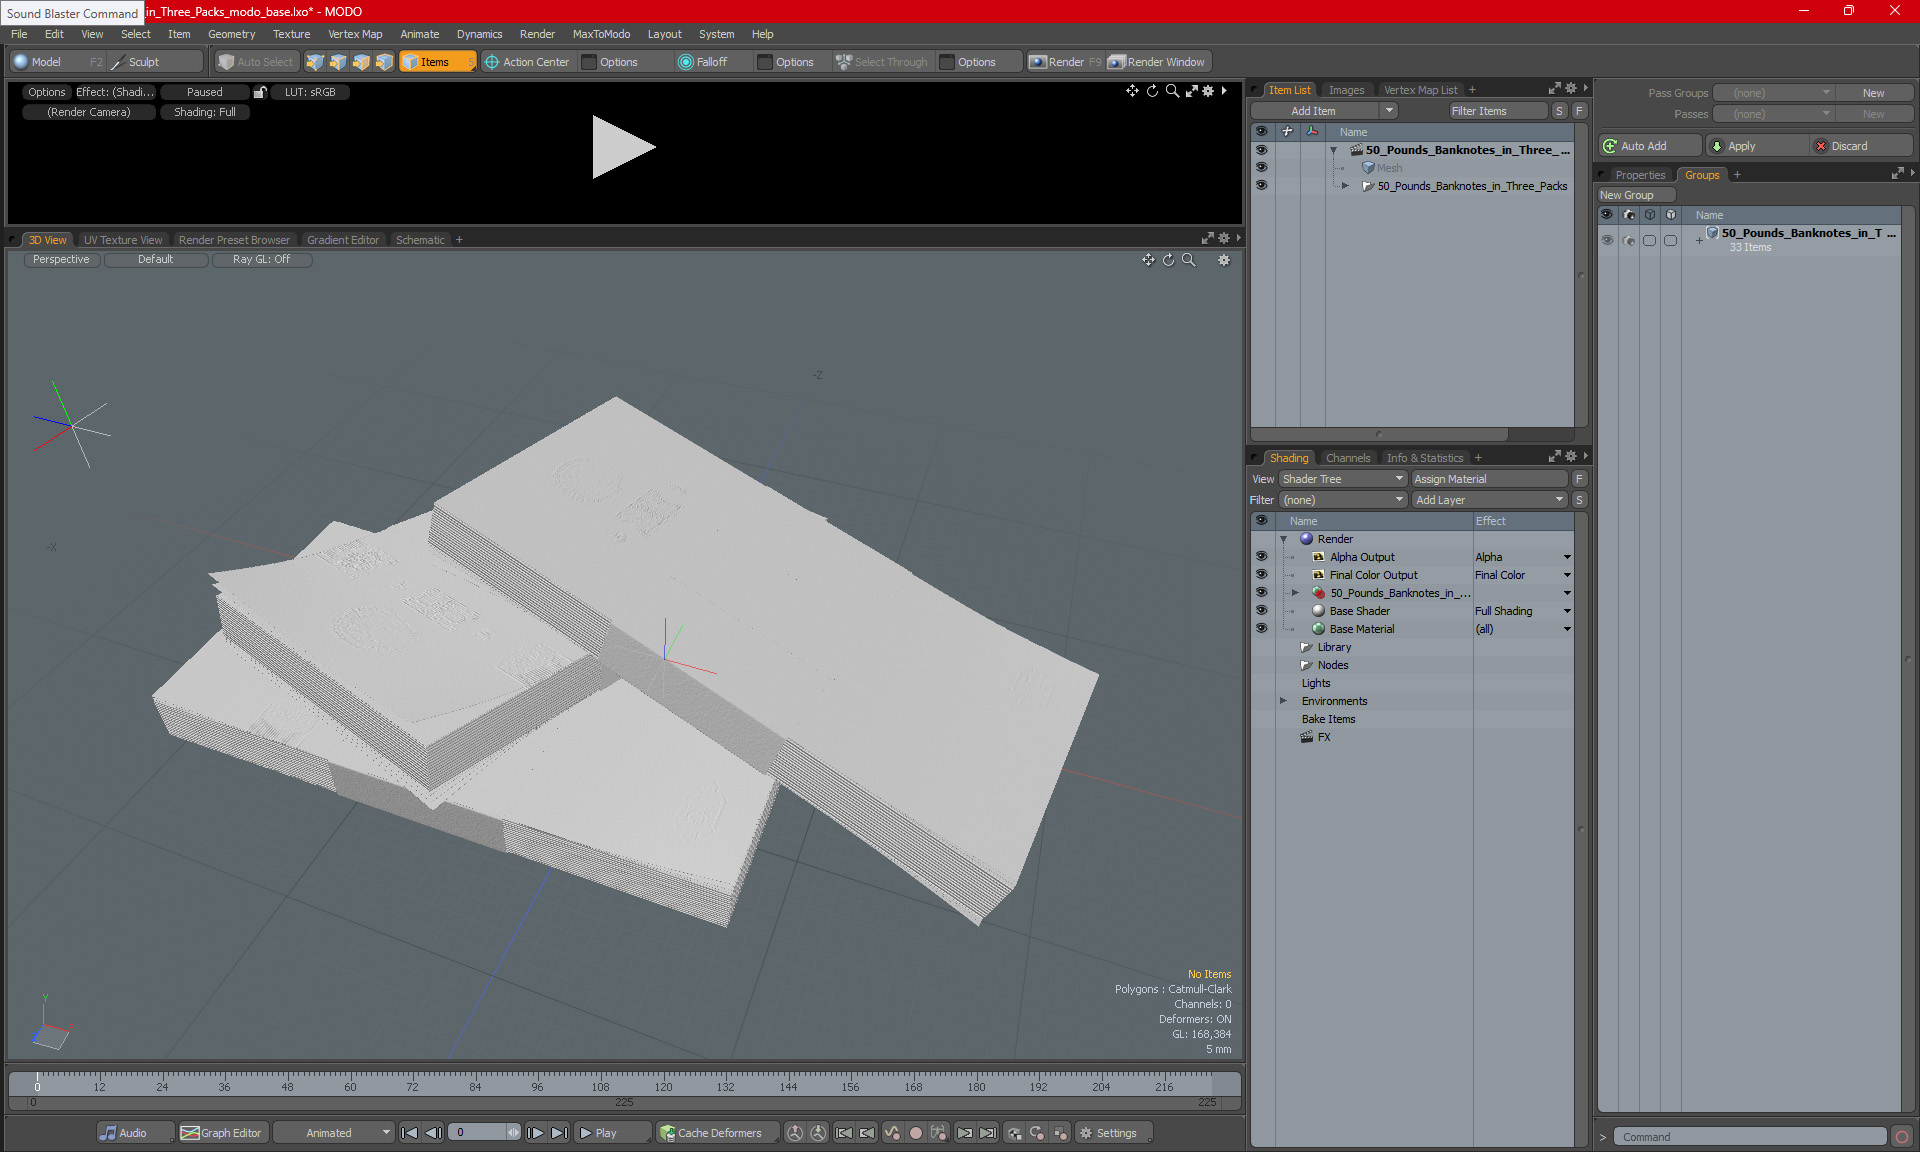Click the record keyframe button
This screenshot has height=1152, width=1920.
[x=915, y=1133]
